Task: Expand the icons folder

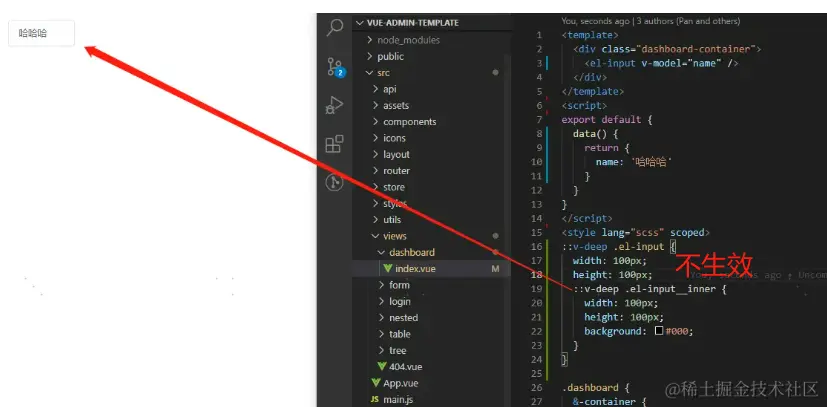Action: (x=376, y=138)
